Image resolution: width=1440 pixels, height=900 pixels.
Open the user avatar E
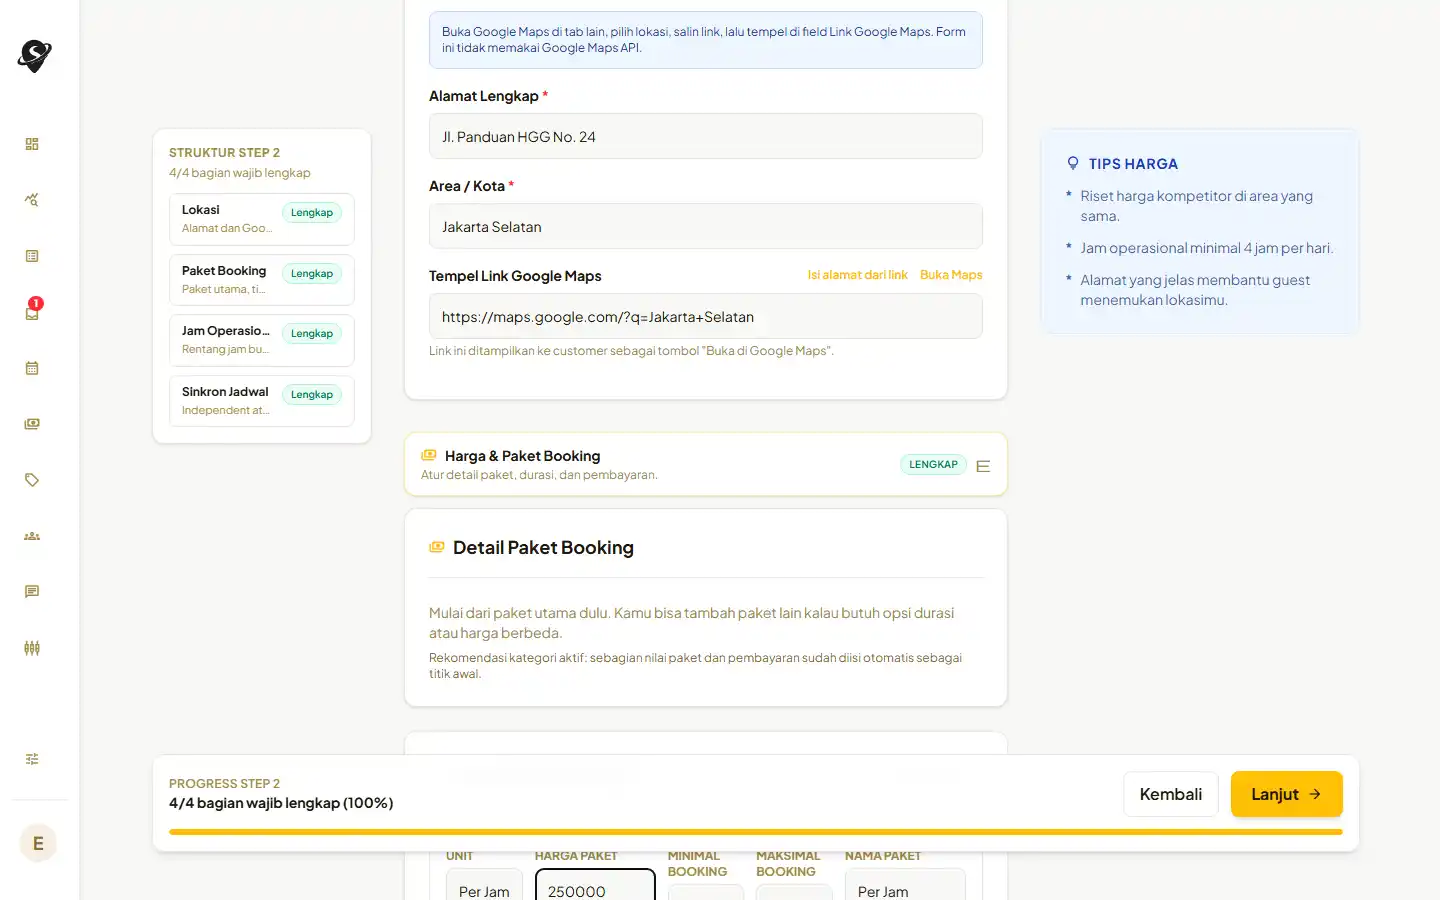pyautogui.click(x=38, y=843)
